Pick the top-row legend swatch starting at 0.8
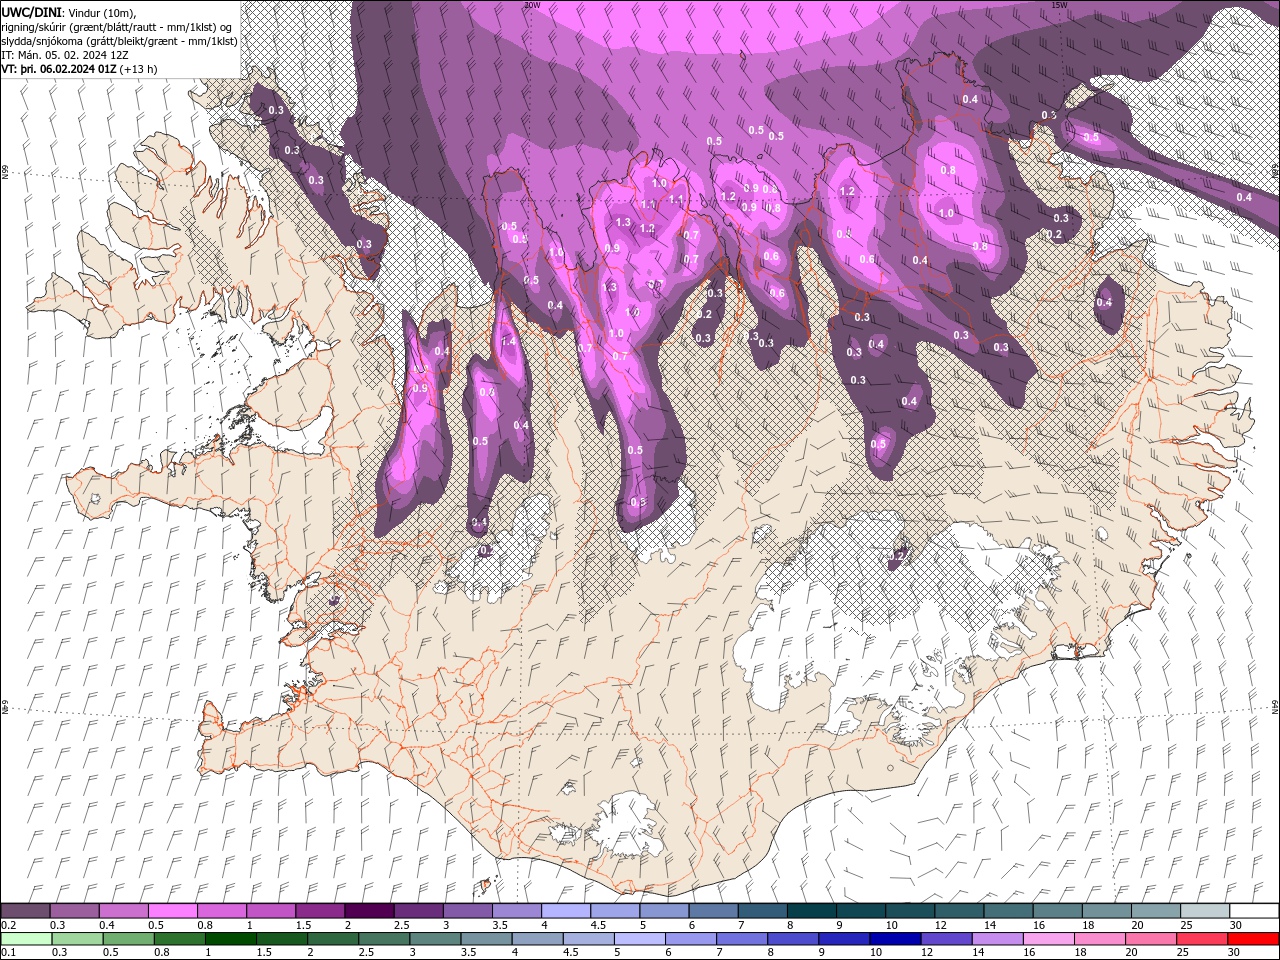1280x960 pixels. (x=221, y=911)
